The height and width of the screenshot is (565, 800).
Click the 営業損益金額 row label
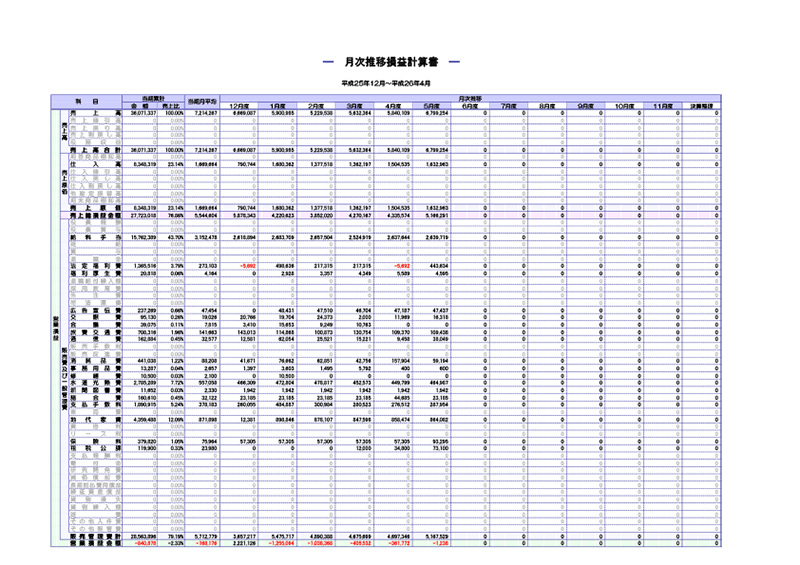(95, 543)
